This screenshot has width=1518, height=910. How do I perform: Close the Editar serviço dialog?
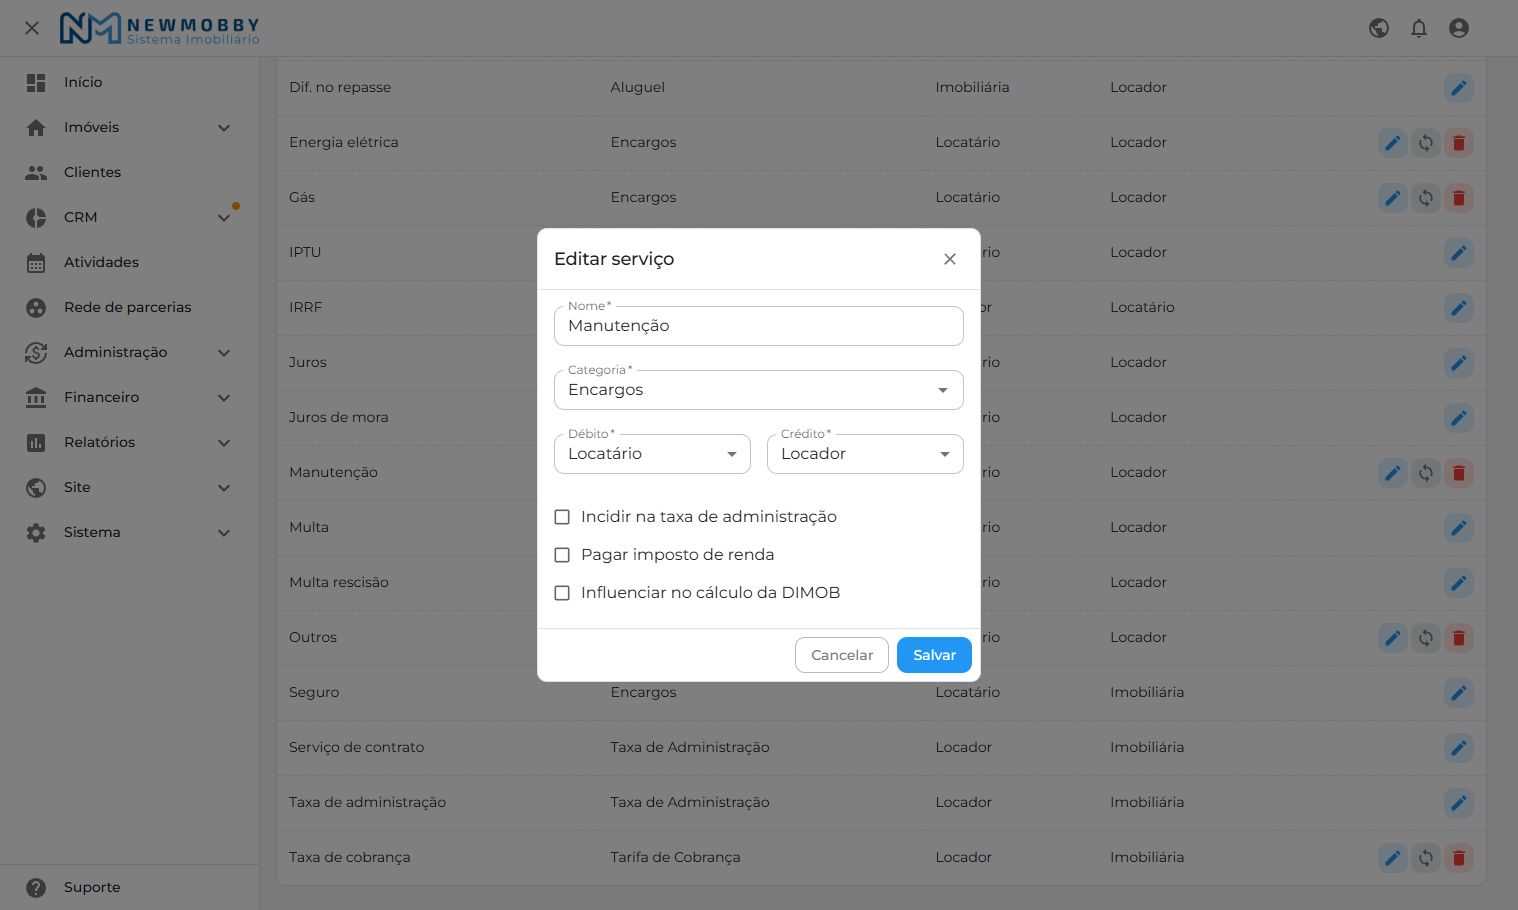pyautogui.click(x=950, y=259)
